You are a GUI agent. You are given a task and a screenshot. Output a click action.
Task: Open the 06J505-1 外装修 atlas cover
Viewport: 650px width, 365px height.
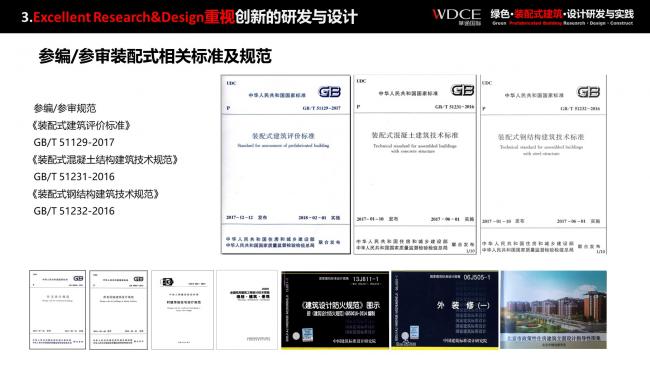point(445,310)
